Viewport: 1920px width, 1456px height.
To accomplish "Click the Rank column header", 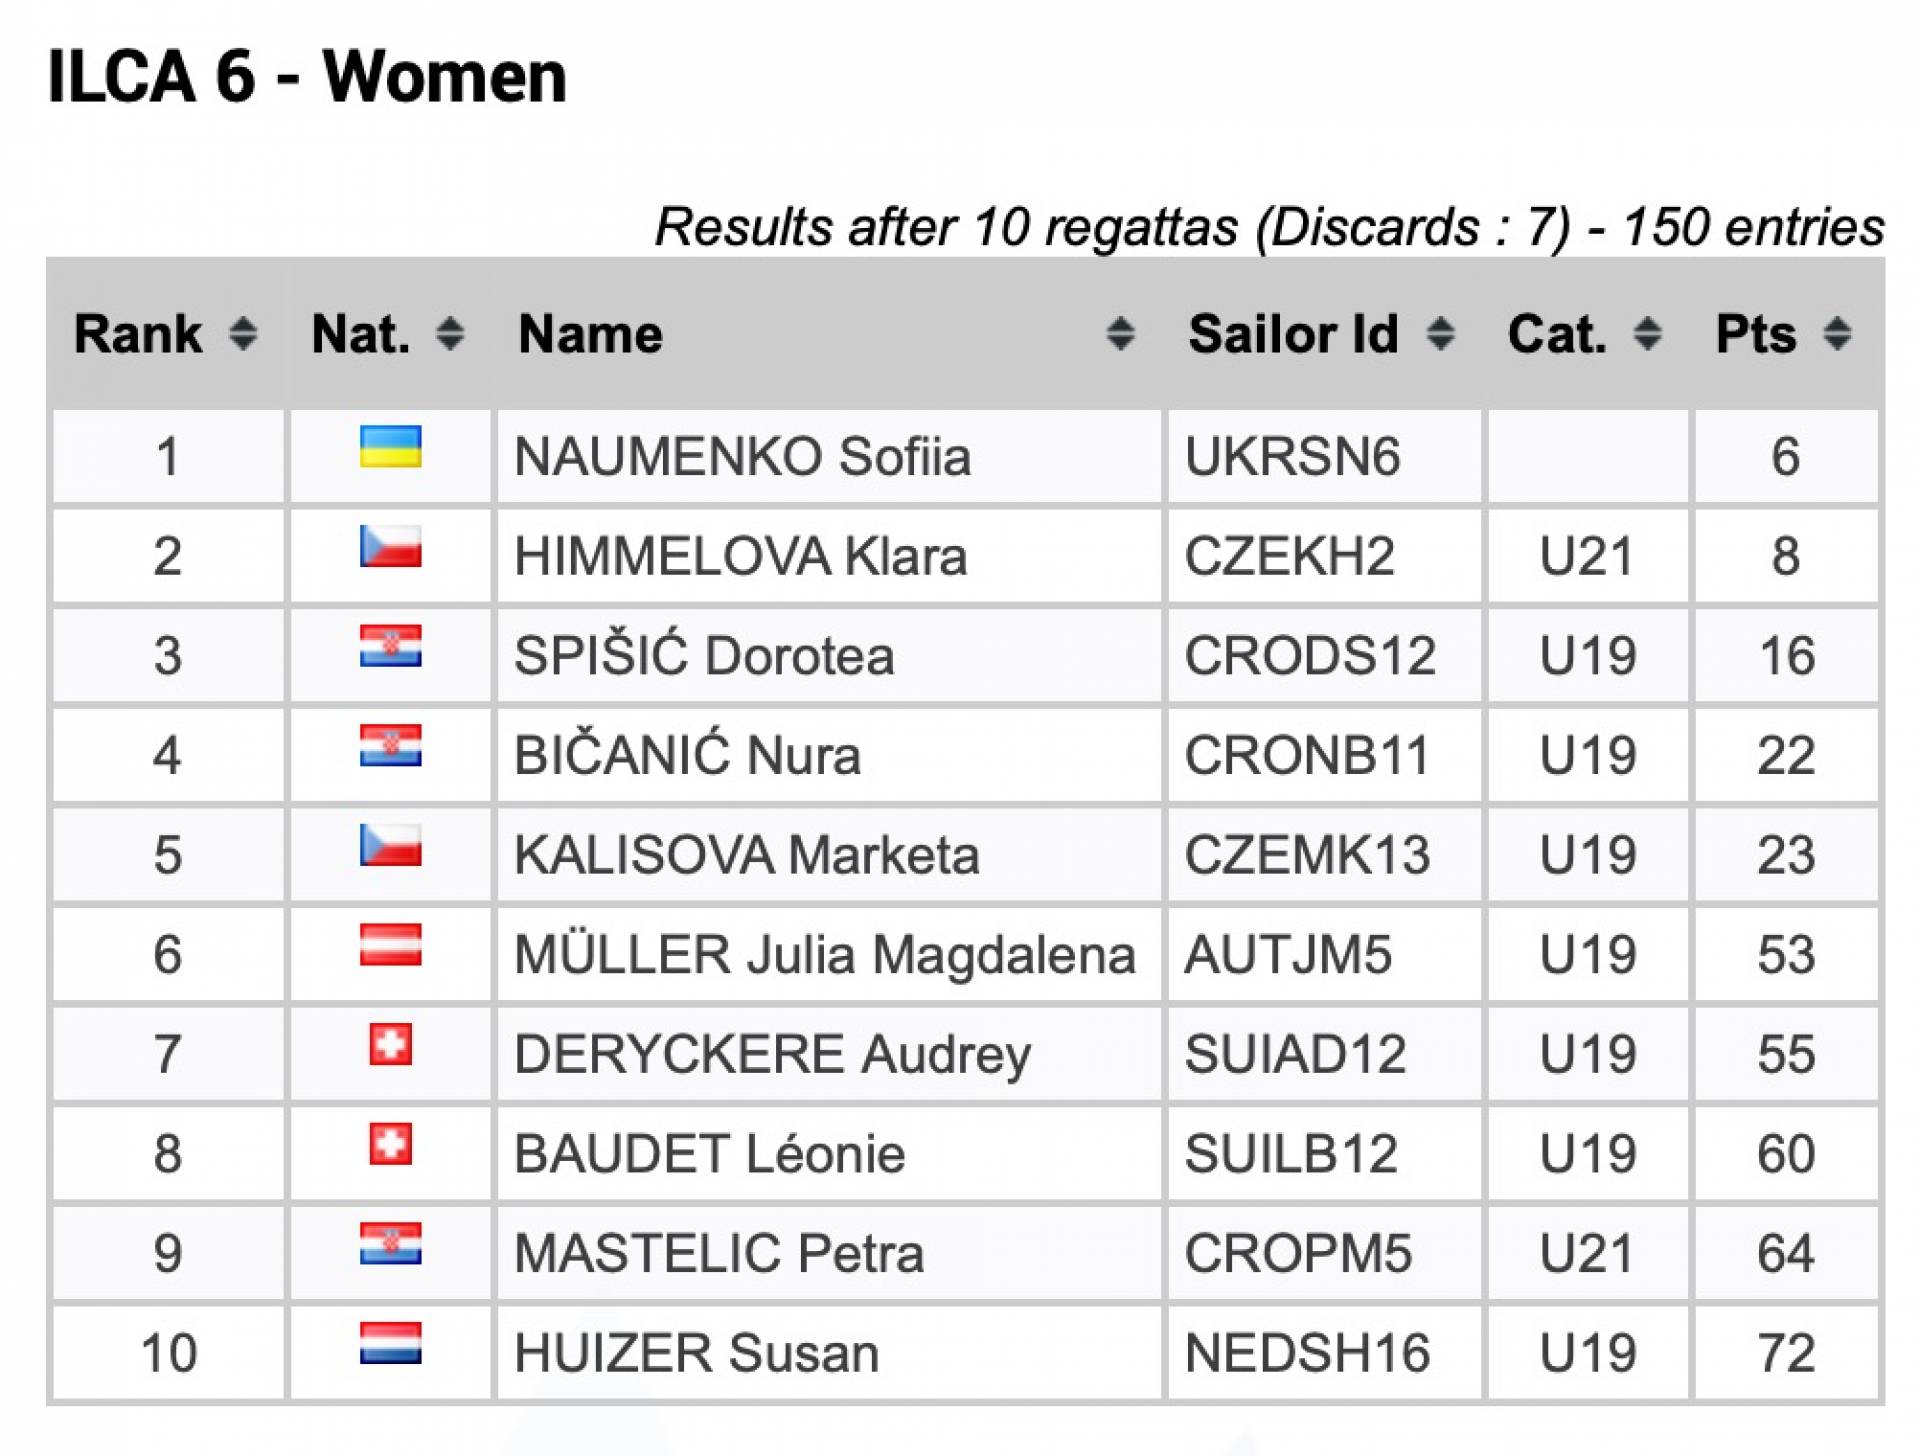I will click(x=138, y=333).
